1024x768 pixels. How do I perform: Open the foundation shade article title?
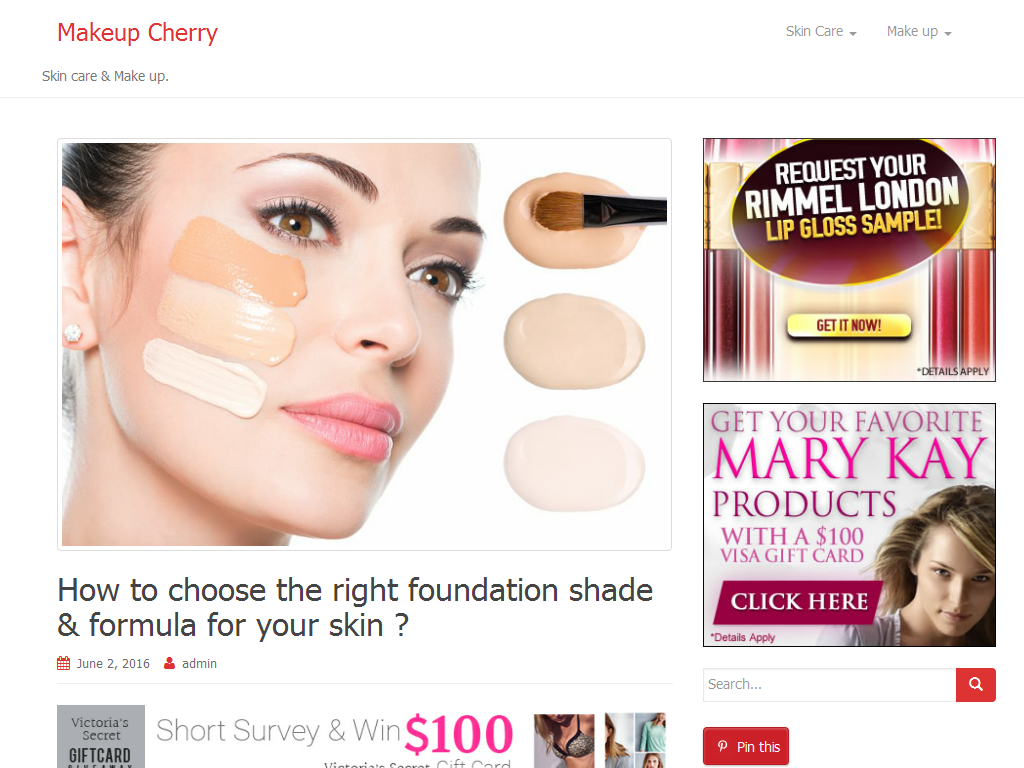[x=355, y=607]
